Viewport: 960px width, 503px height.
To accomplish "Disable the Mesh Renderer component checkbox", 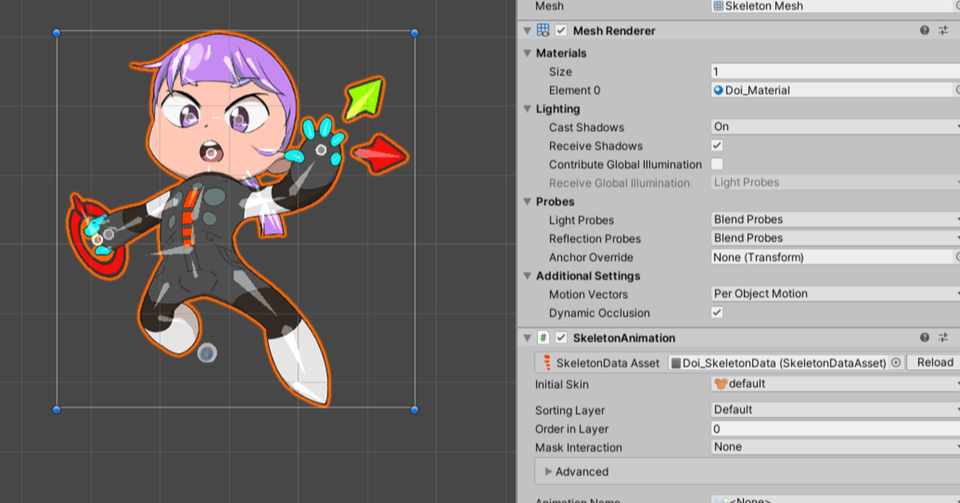I will click(561, 30).
